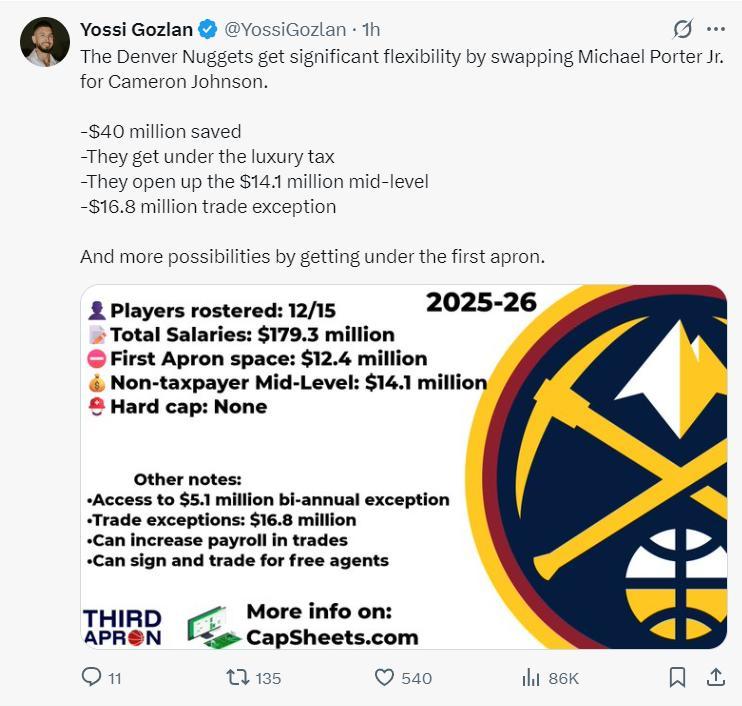Open the view analytics bar chart icon

[x=531, y=678]
